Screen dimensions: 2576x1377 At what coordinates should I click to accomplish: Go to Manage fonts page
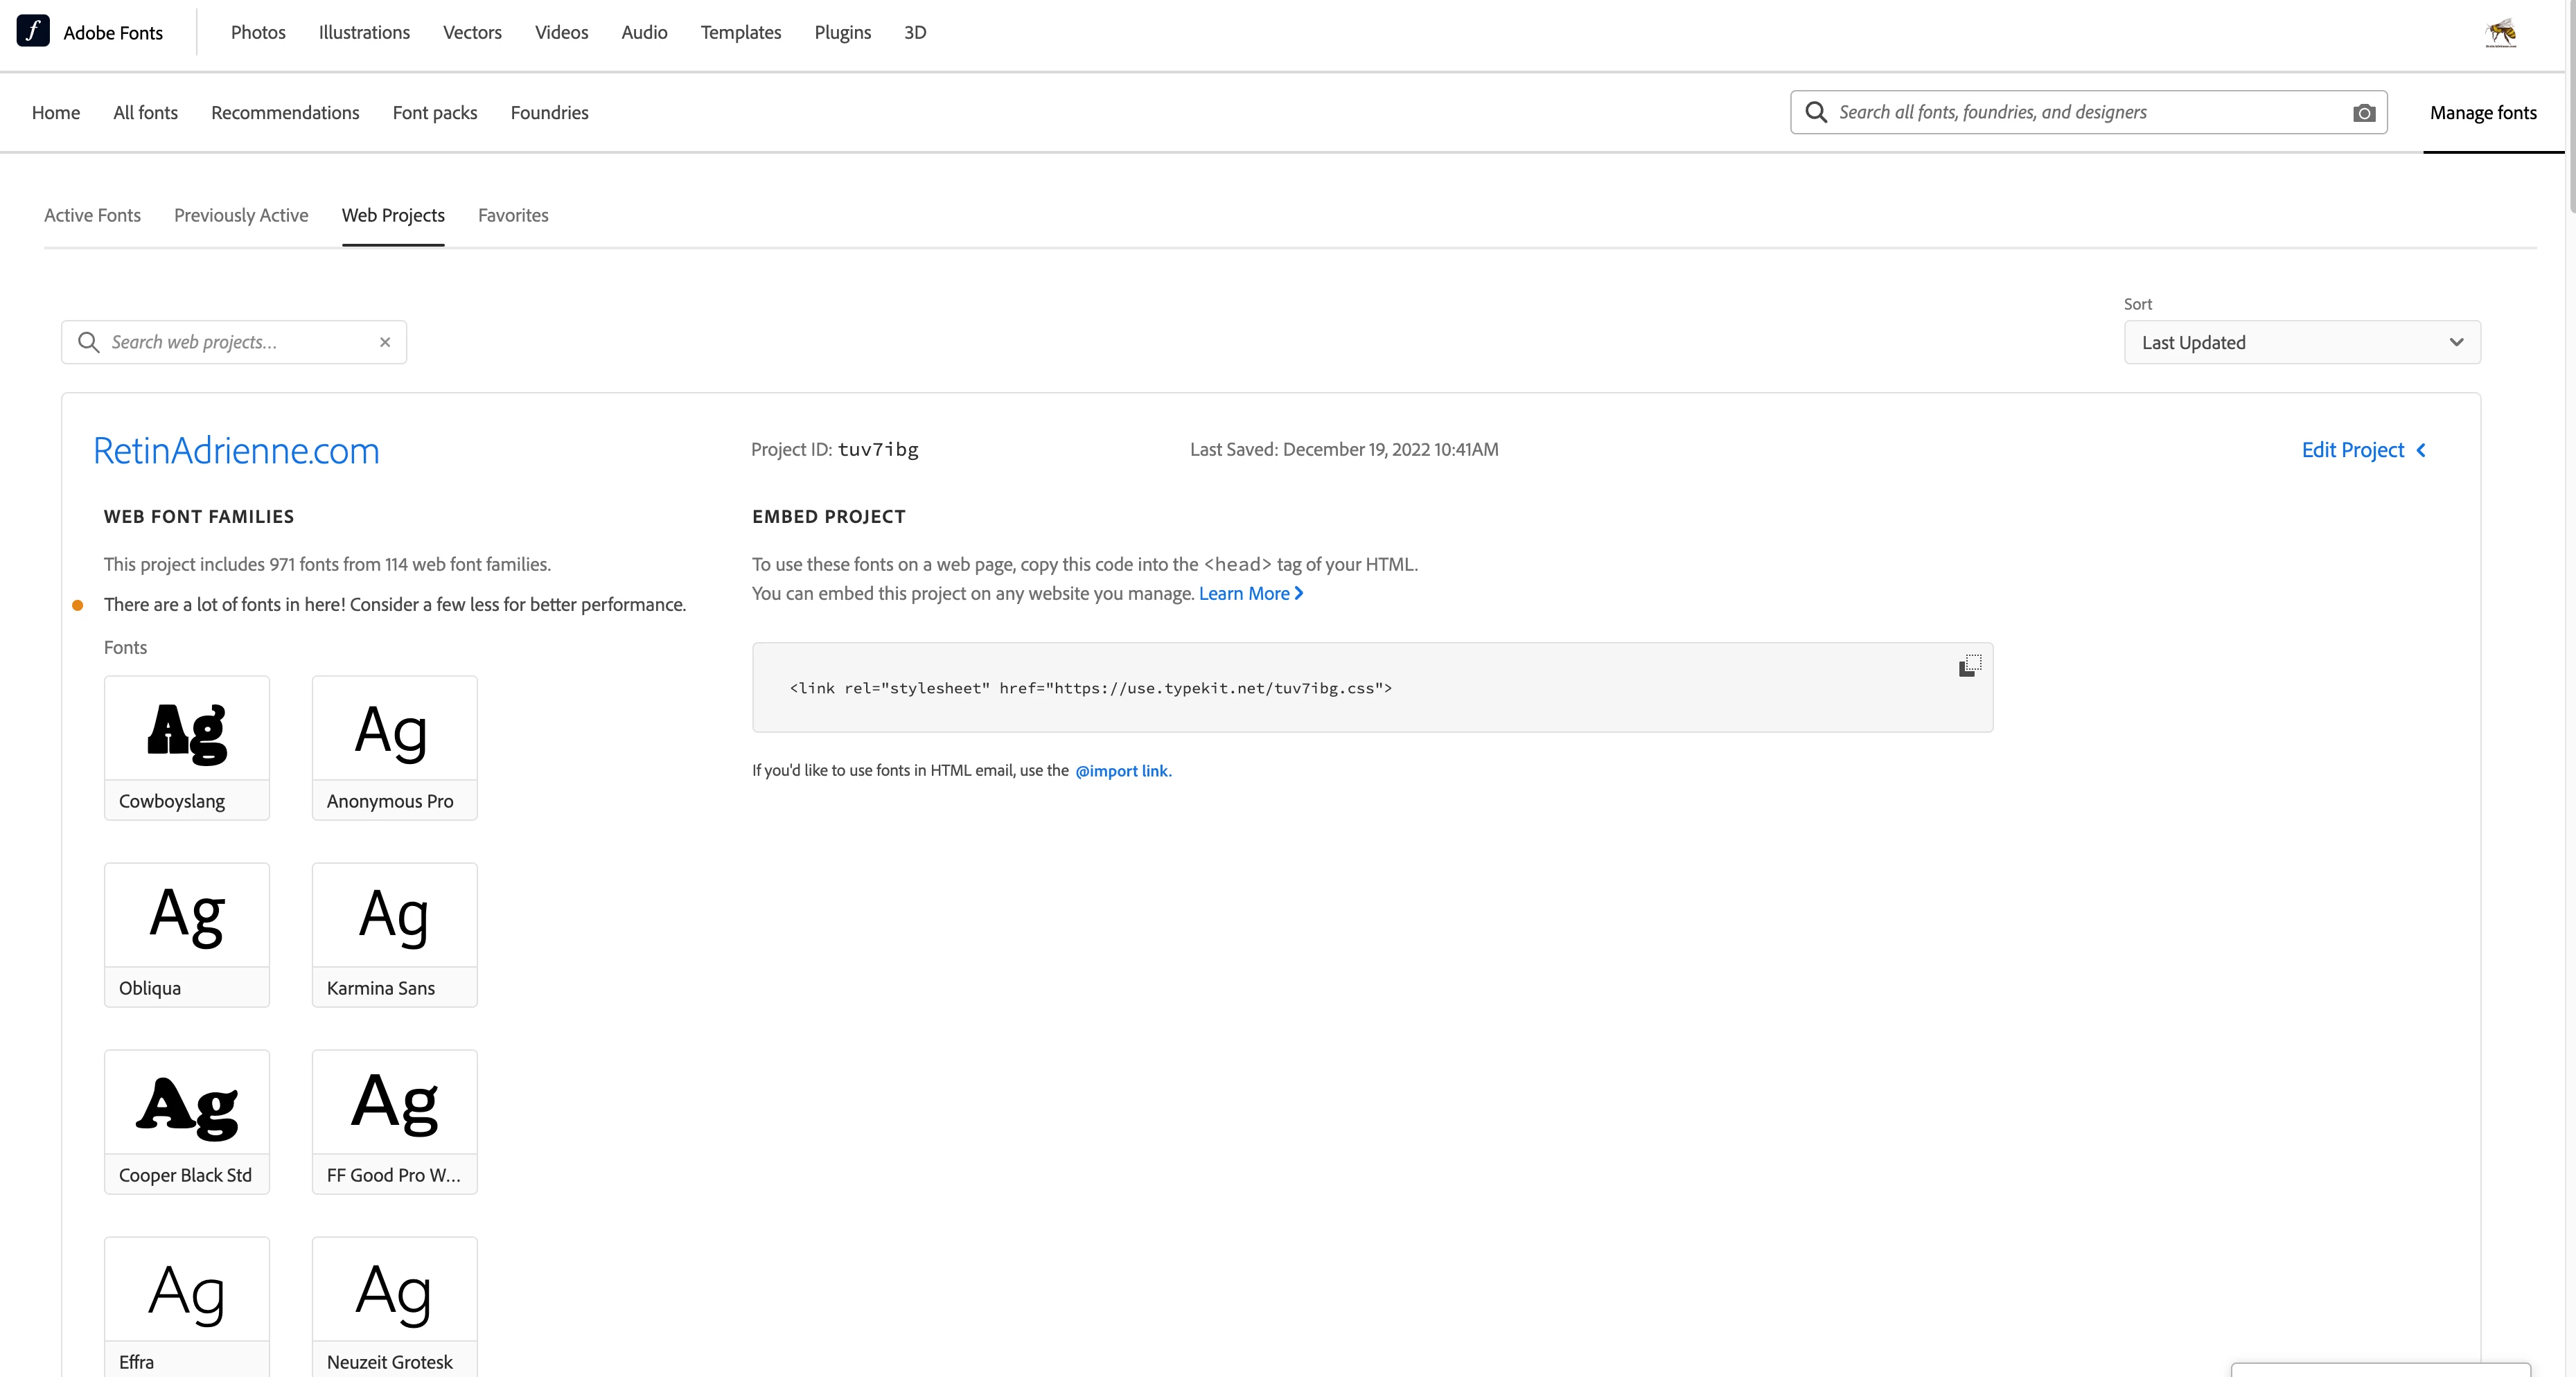click(x=2483, y=113)
